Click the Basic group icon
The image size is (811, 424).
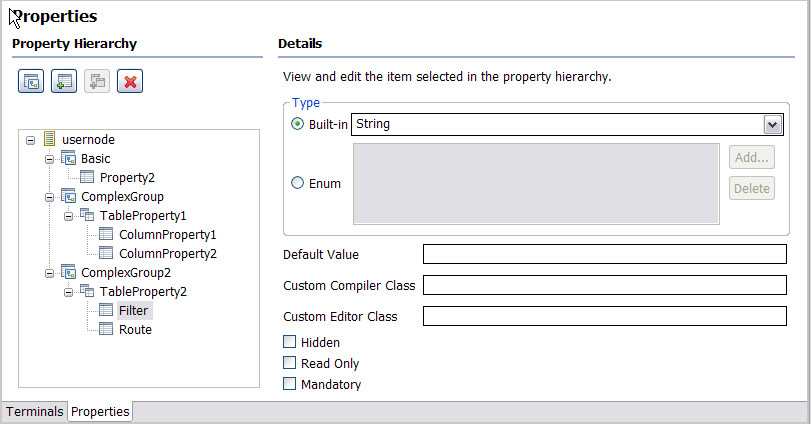69,158
